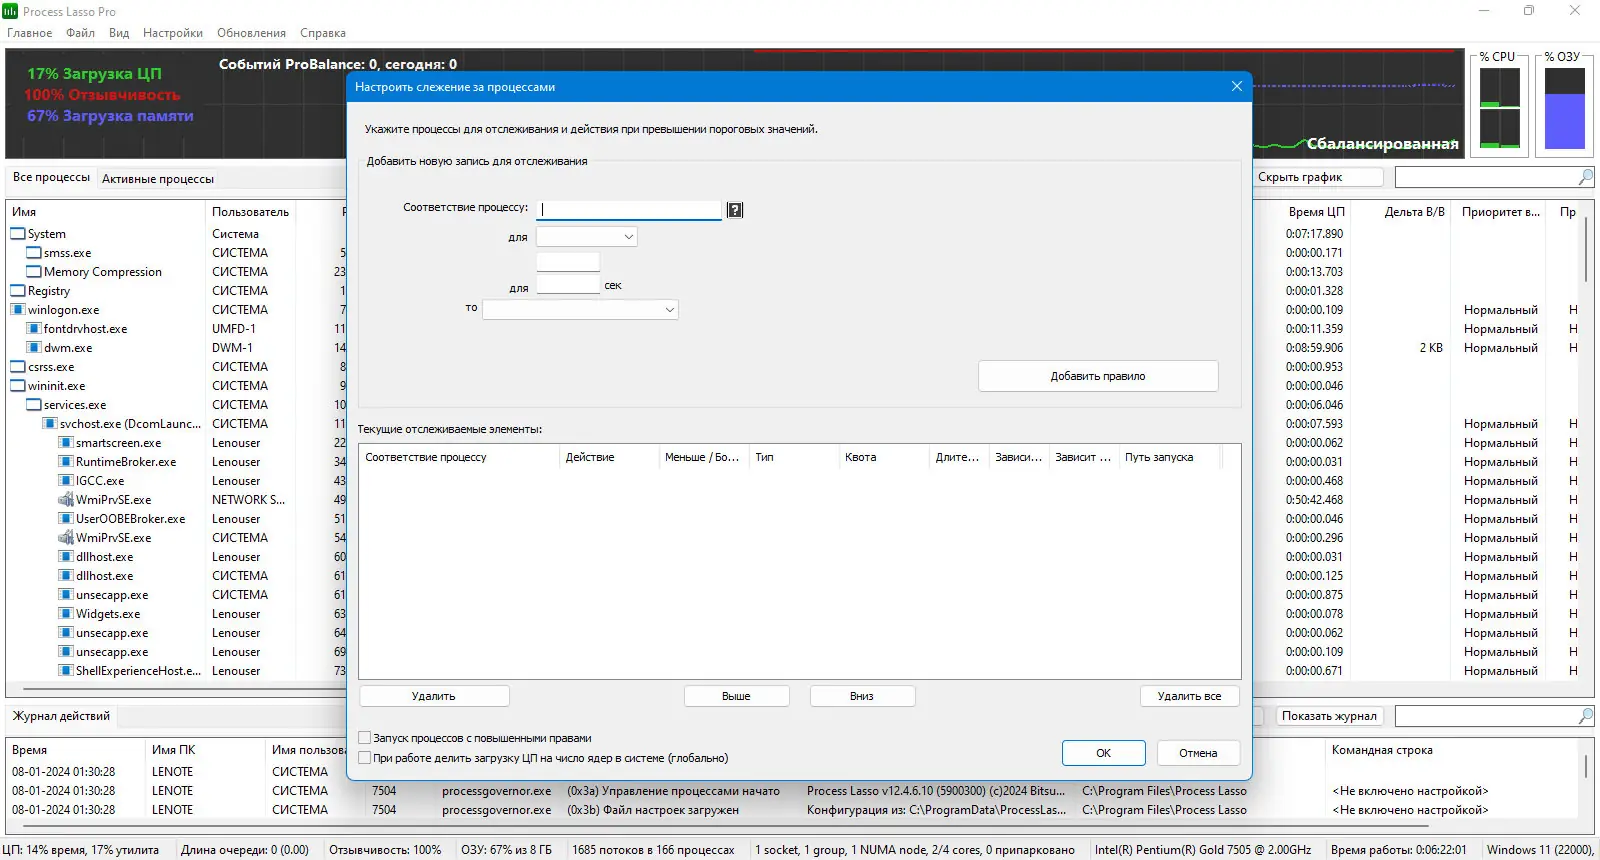Select the csrss.exe process icon

[x=18, y=367]
